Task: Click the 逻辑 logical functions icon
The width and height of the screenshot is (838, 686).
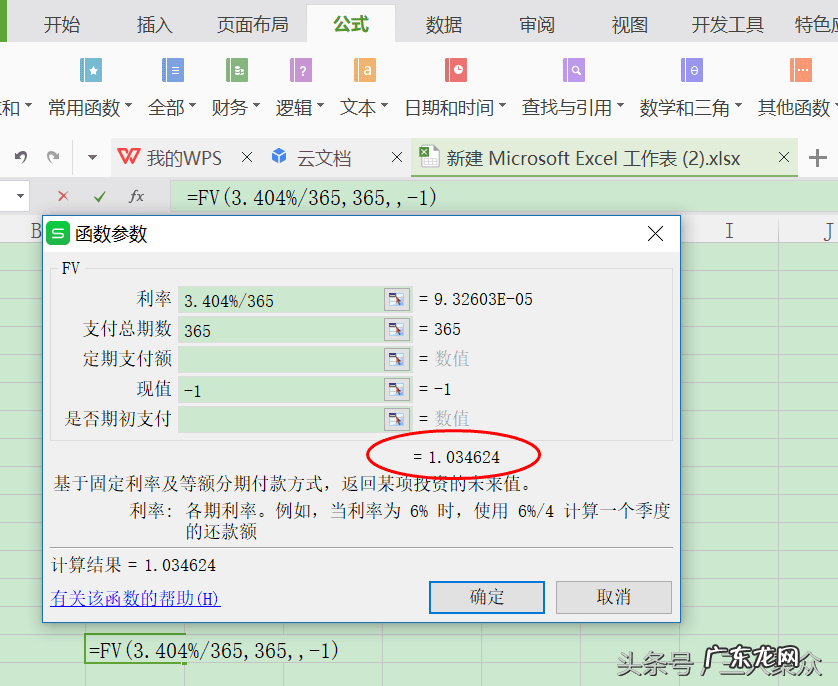Action: point(301,70)
